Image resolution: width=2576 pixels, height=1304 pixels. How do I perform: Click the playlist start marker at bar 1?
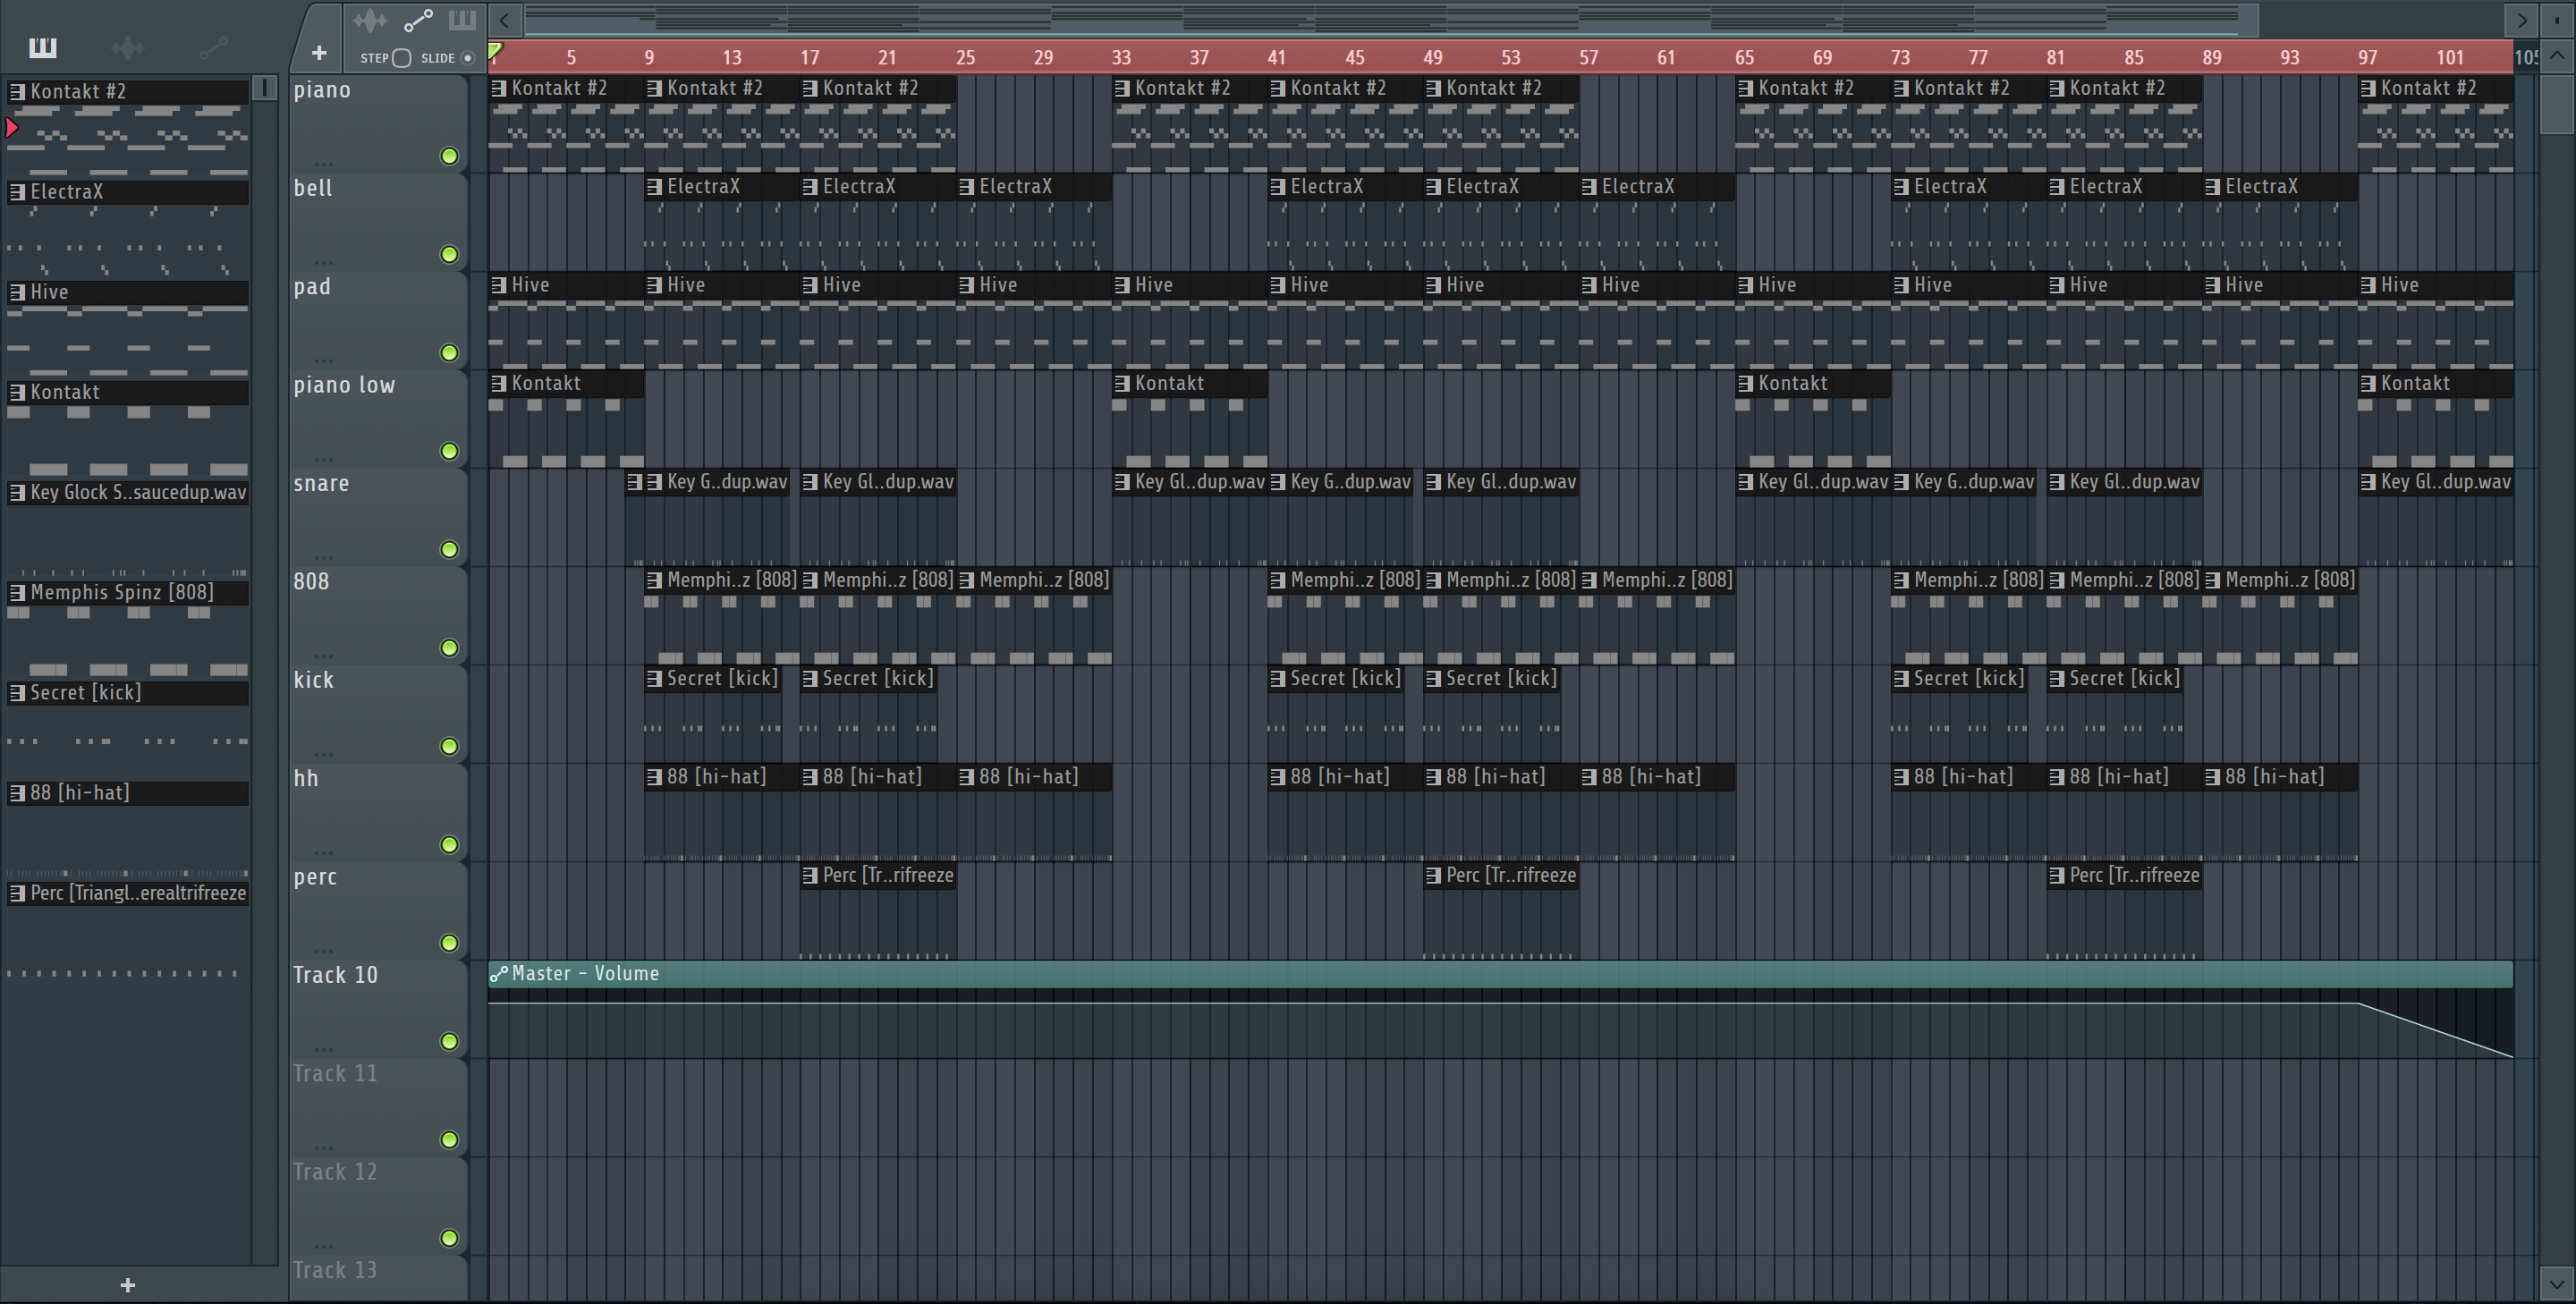click(x=495, y=50)
